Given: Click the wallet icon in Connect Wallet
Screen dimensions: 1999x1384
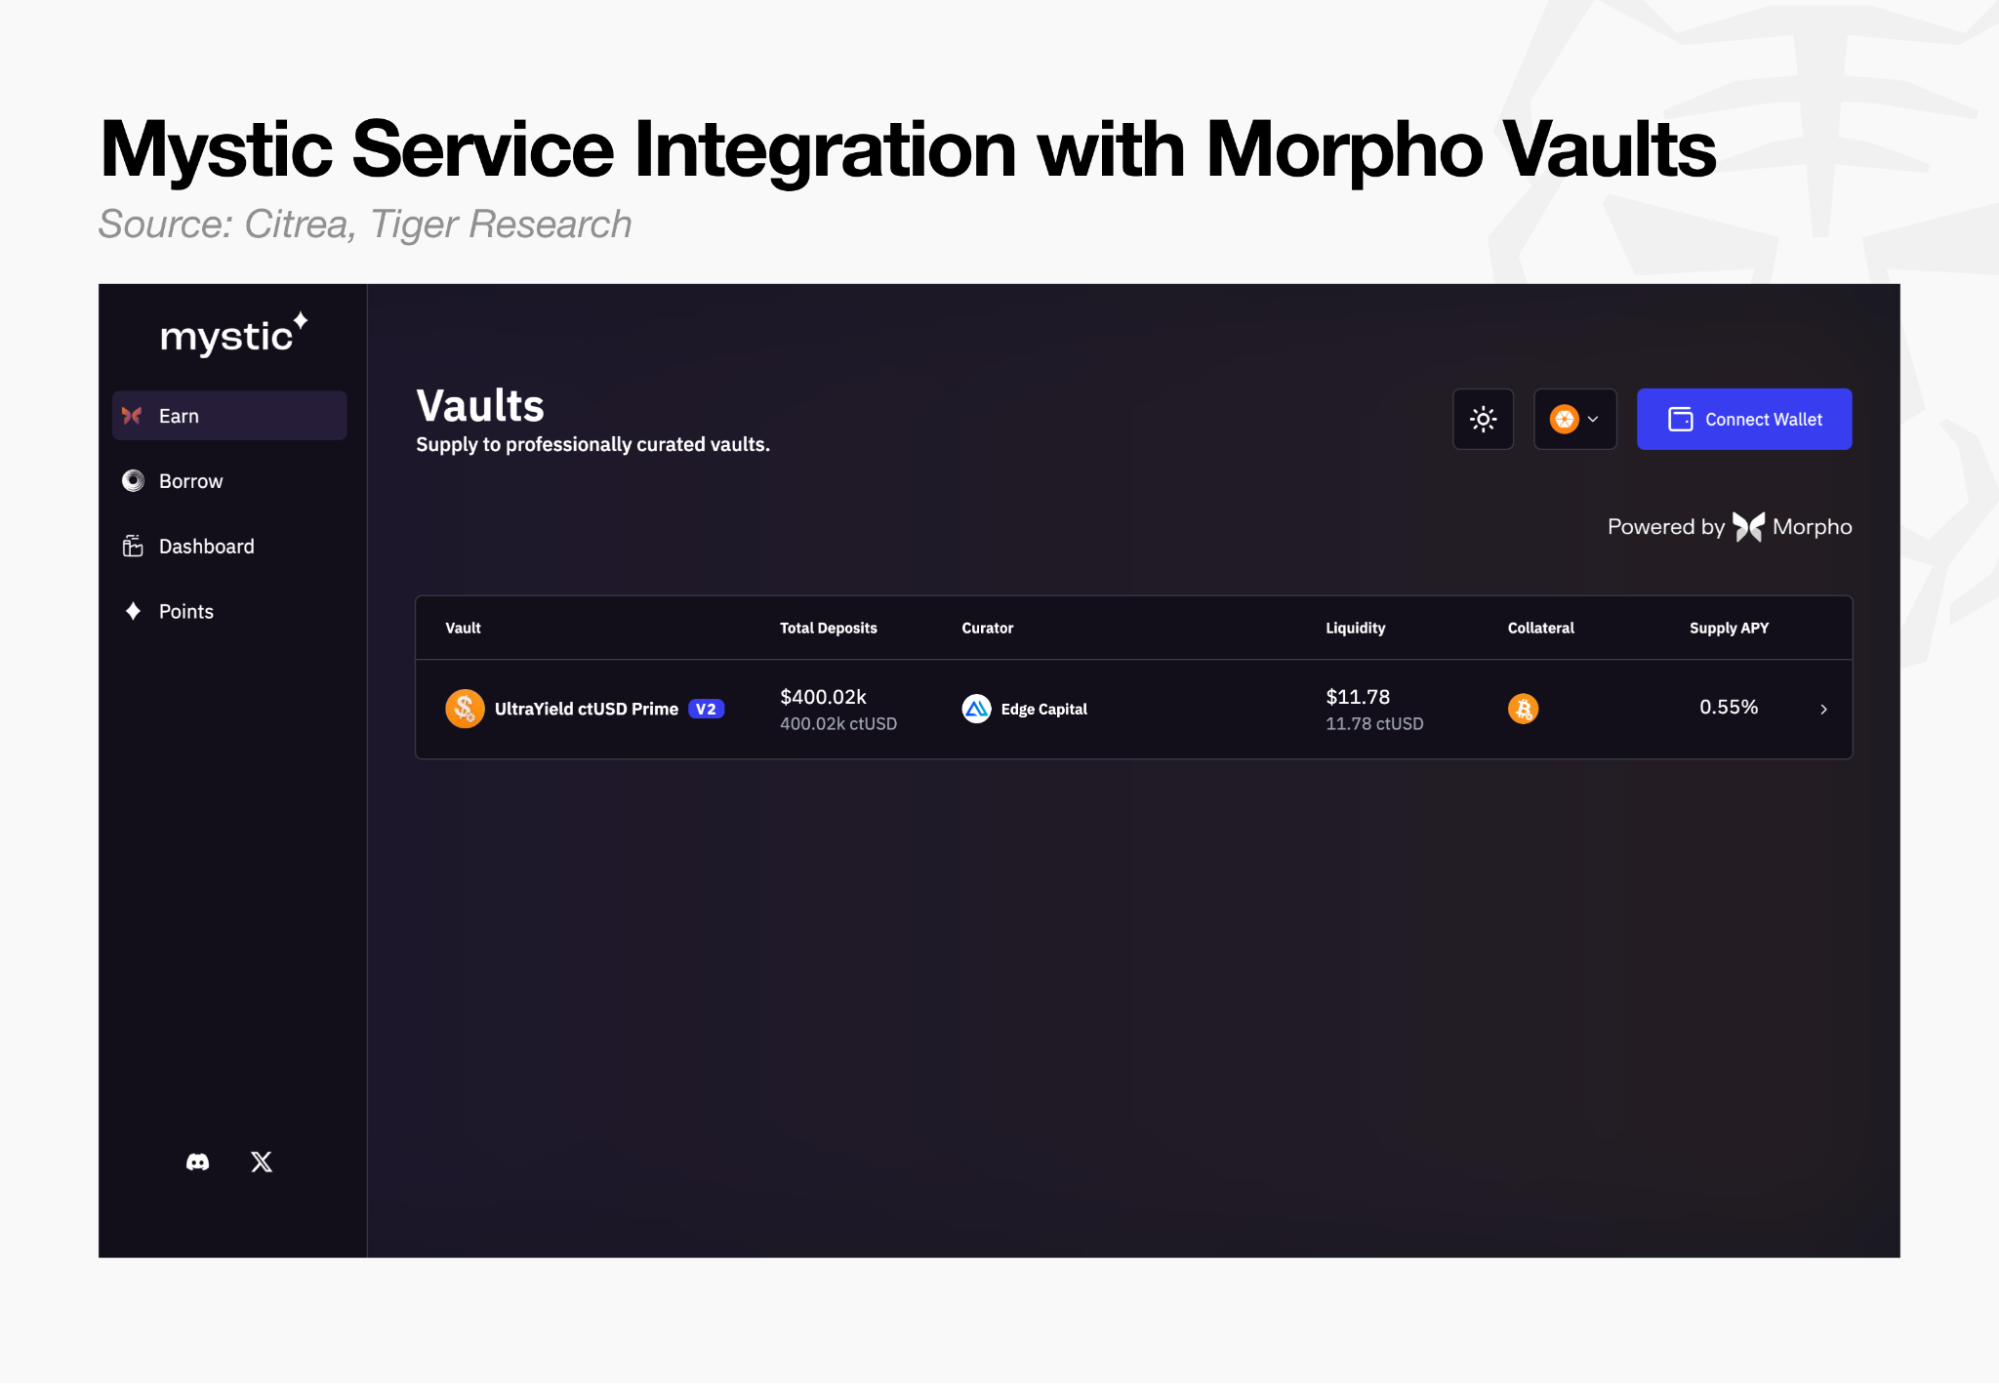Looking at the screenshot, I should pos(1680,419).
